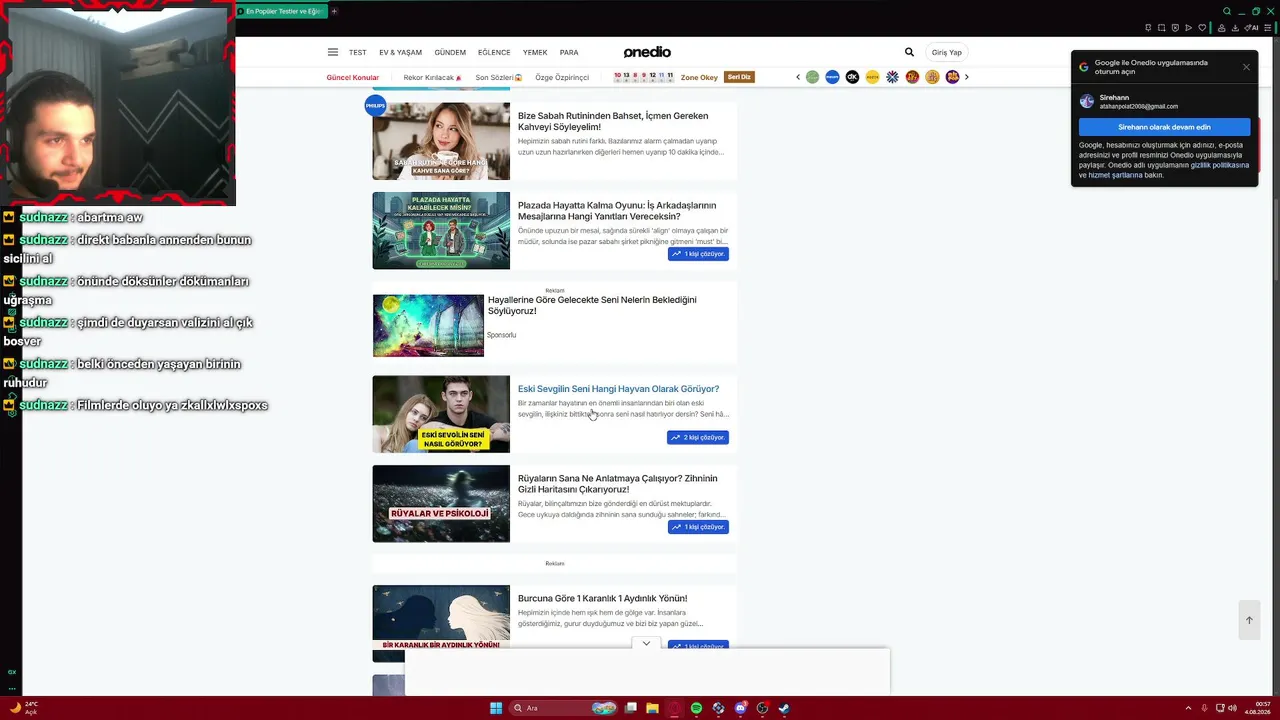1280x720 pixels.
Task: Go to the Onedio logo homepage
Action: [647, 52]
